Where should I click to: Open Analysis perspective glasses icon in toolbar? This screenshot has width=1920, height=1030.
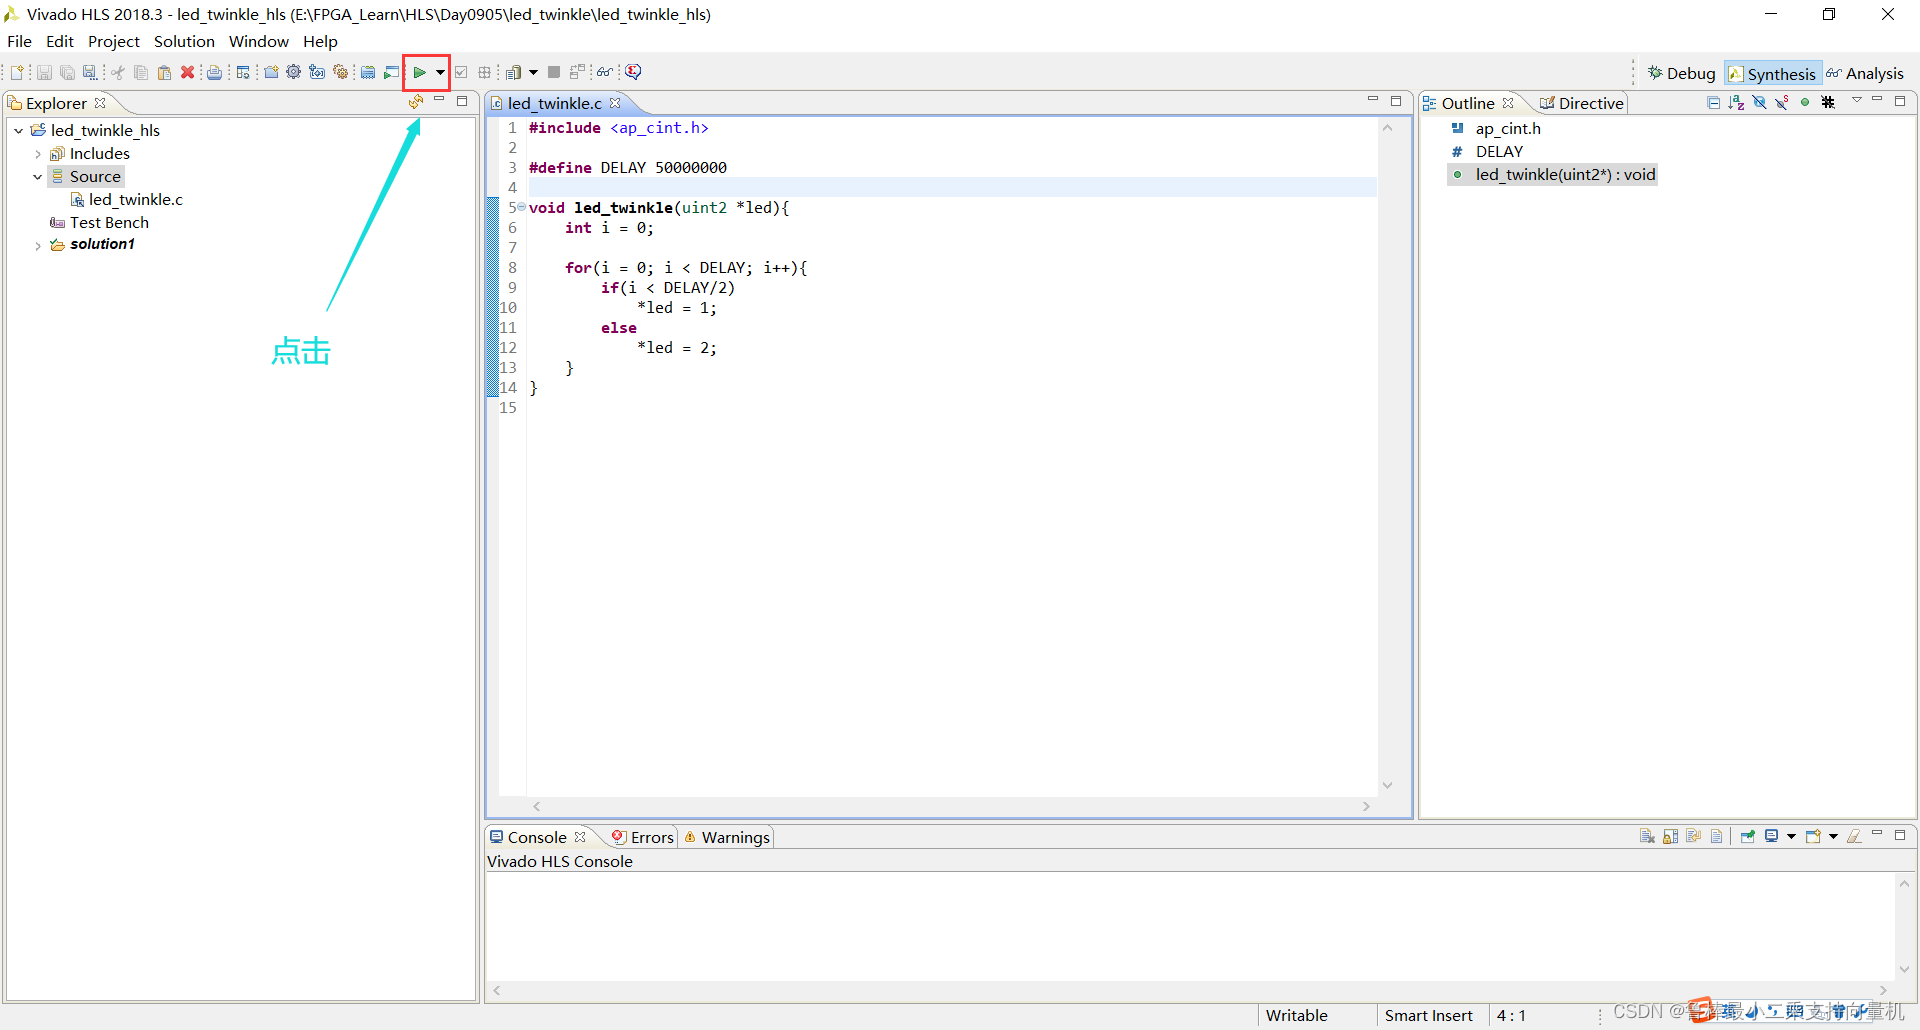click(x=605, y=72)
